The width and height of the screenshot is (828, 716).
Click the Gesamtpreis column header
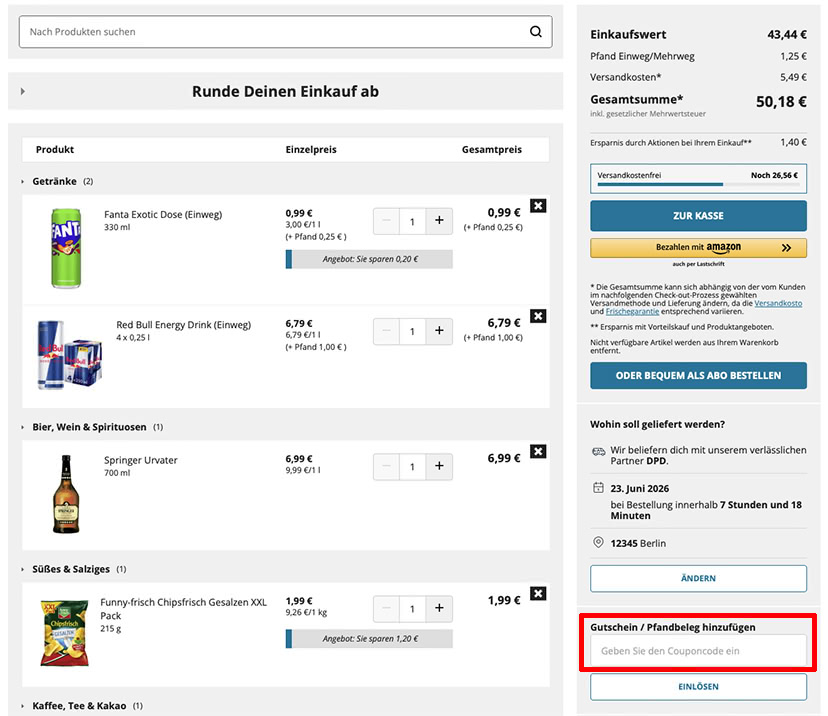pyautogui.click(x=492, y=149)
